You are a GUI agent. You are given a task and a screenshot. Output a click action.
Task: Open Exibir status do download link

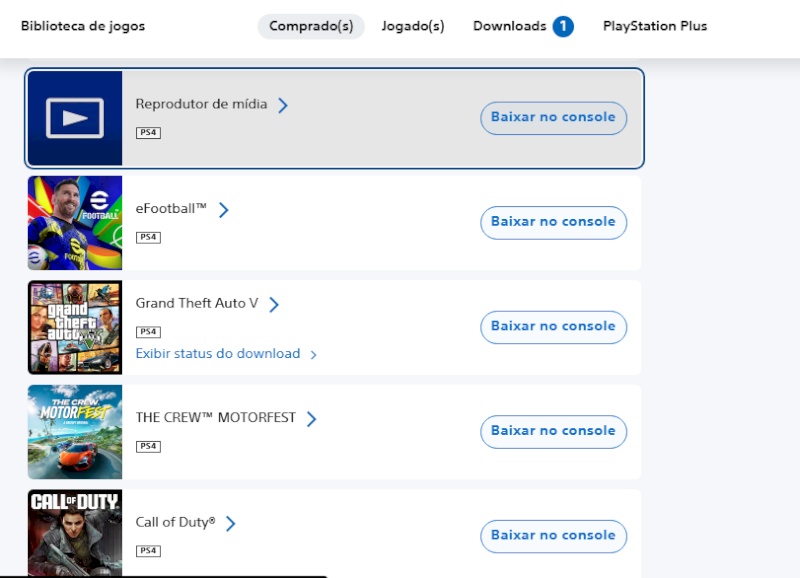[x=218, y=353]
